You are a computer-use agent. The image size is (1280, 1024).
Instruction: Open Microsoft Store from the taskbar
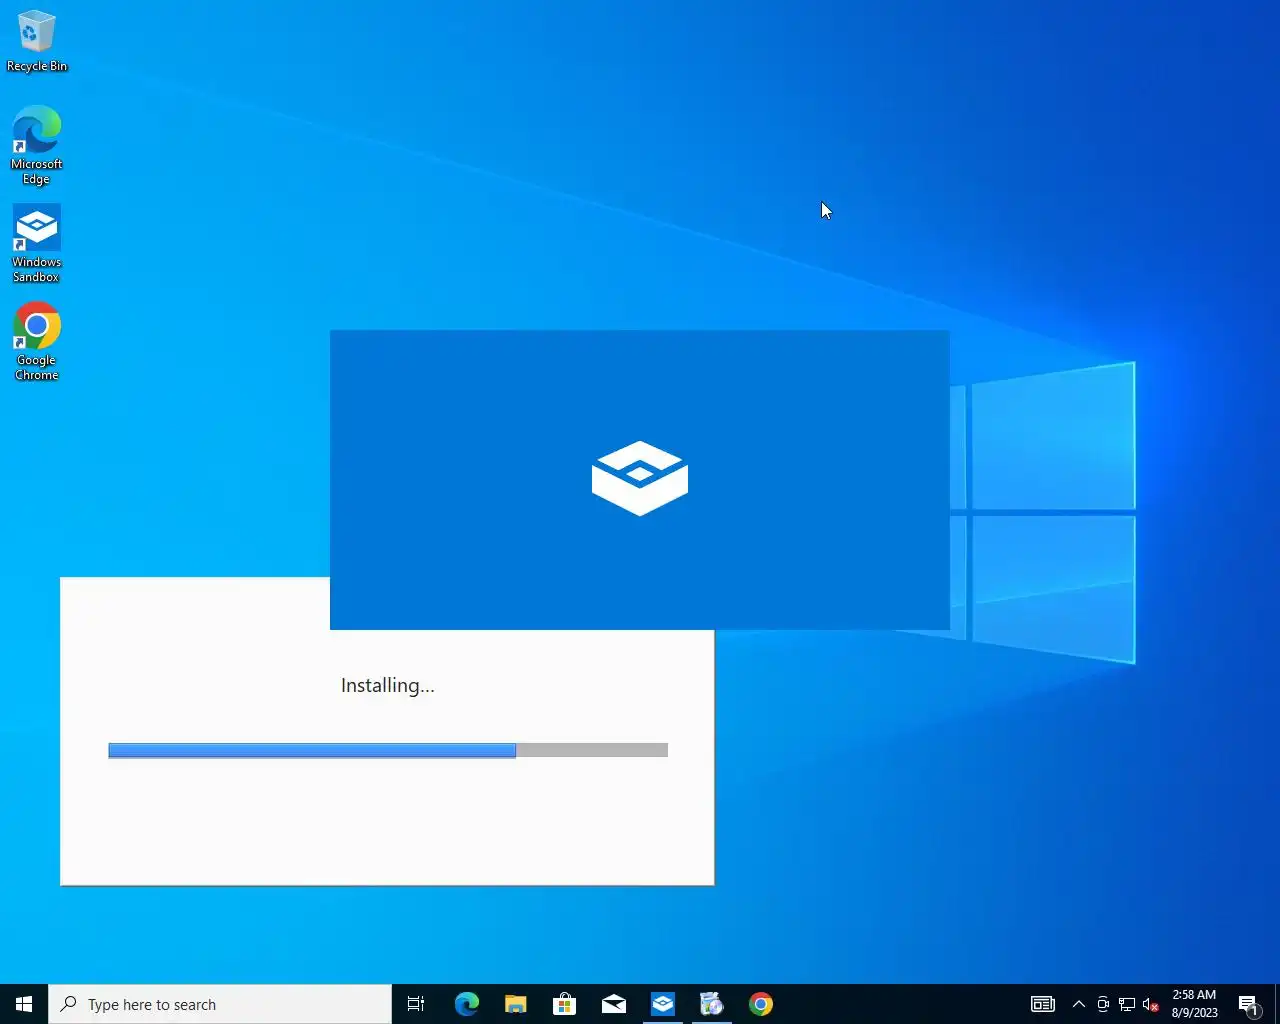(564, 1004)
